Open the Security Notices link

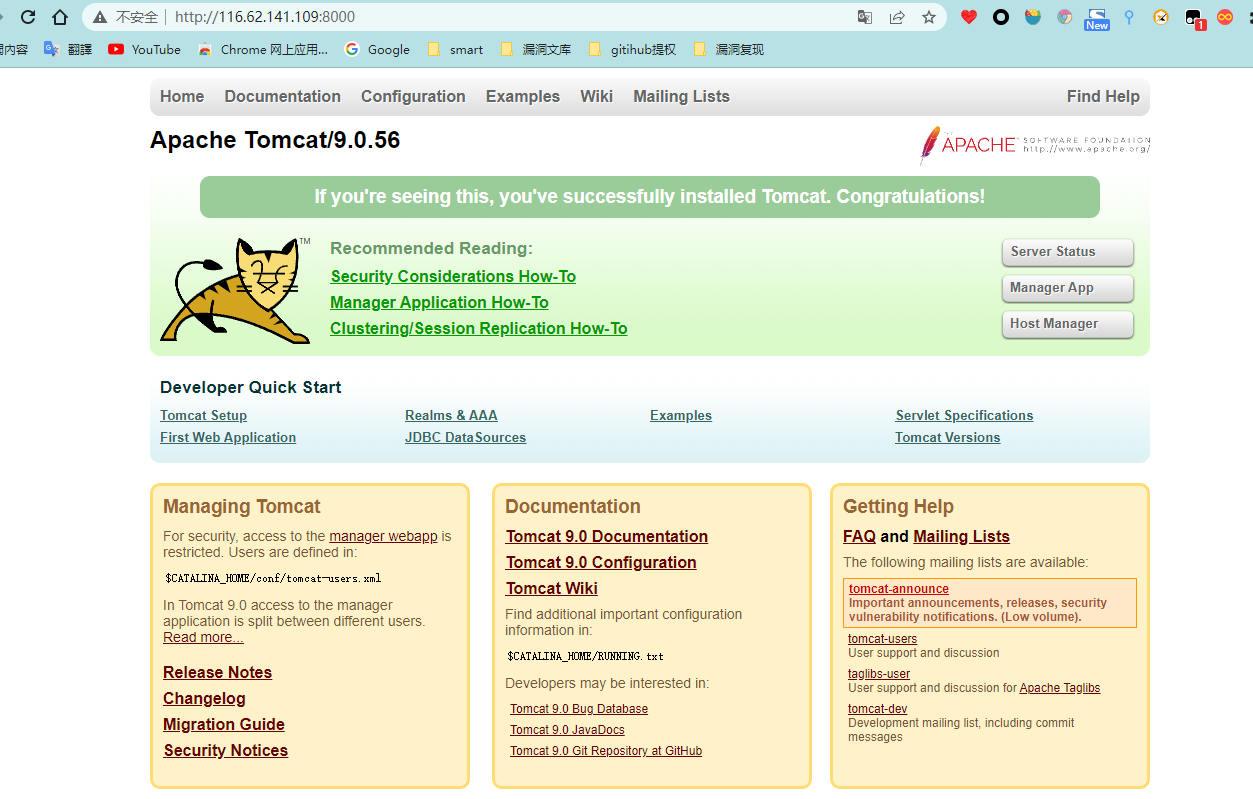225,750
